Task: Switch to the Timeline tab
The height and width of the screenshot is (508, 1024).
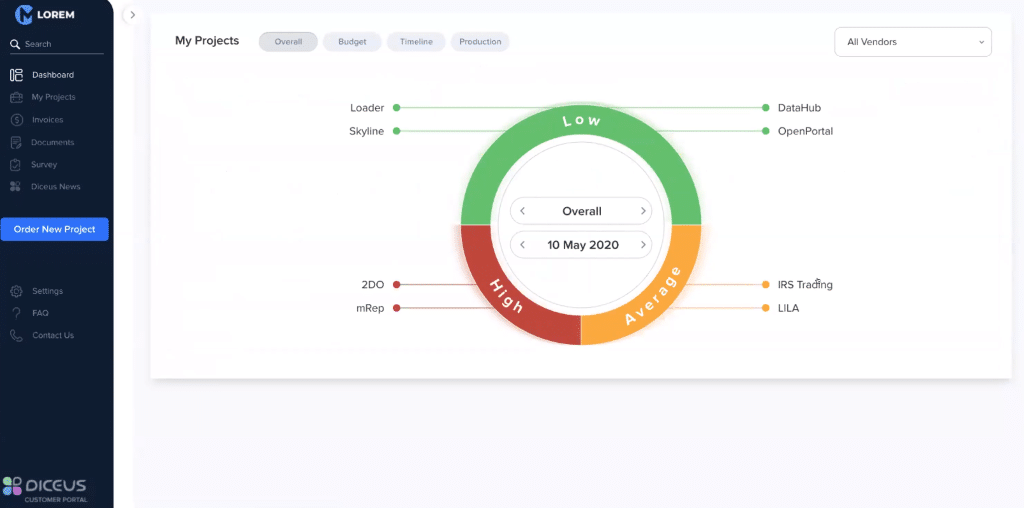Action: (416, 42)
